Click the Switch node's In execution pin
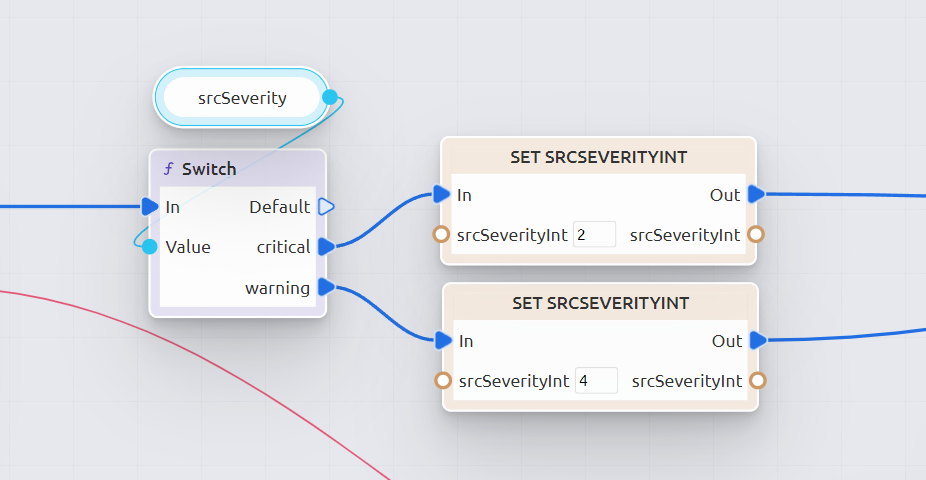Viewport: 926px width, 480px height. (x=150, y=207)
